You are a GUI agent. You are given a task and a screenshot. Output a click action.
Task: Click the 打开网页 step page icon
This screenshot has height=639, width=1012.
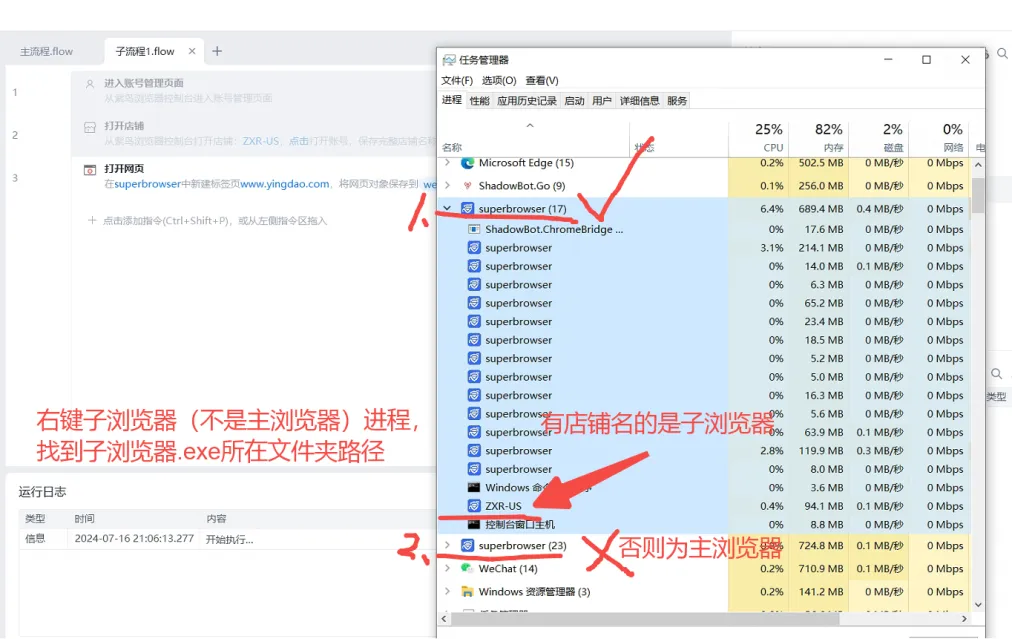[90, 170]
